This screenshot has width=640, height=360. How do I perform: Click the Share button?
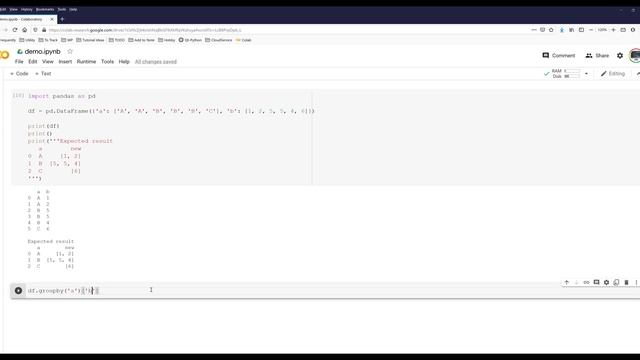pos(597,56)
